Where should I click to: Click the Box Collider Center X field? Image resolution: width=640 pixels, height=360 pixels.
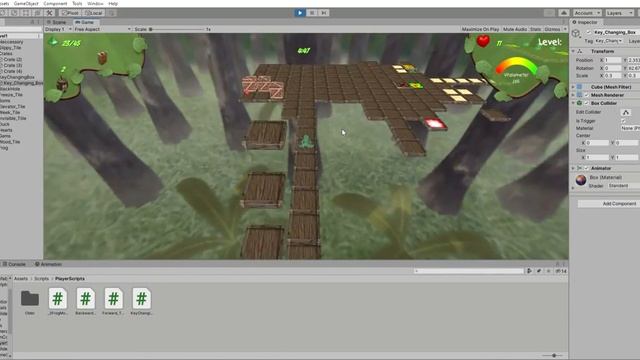coord(598,143)
